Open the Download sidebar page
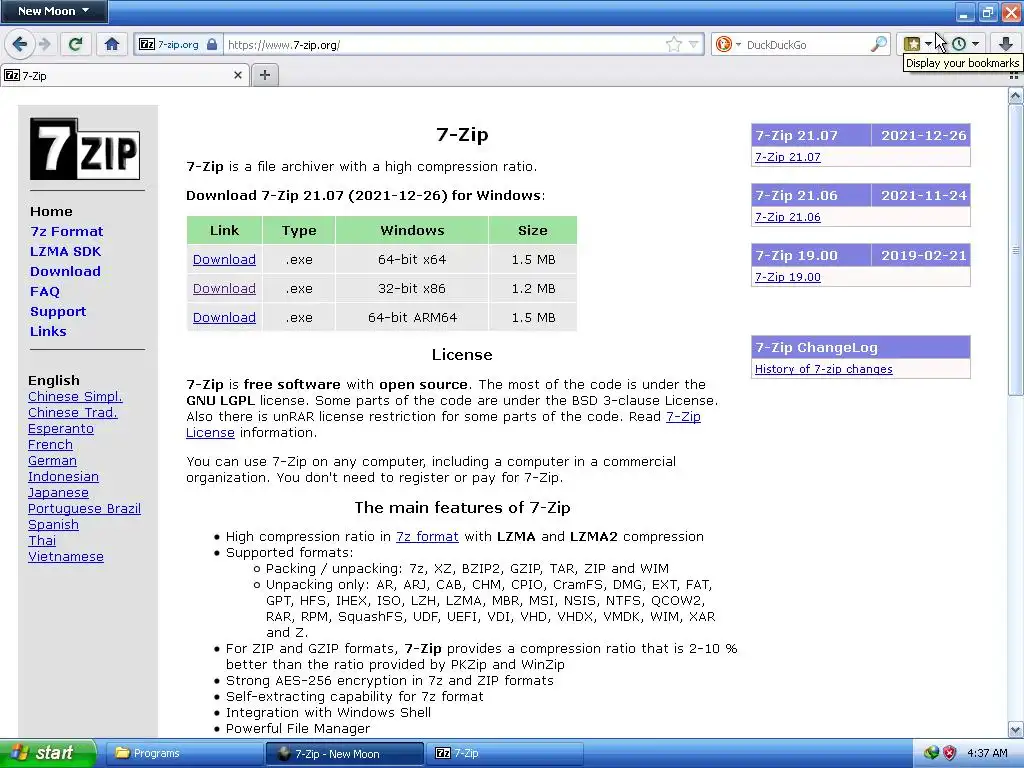The width and height of the screenshot is (1024, 768). coord(65,272)
